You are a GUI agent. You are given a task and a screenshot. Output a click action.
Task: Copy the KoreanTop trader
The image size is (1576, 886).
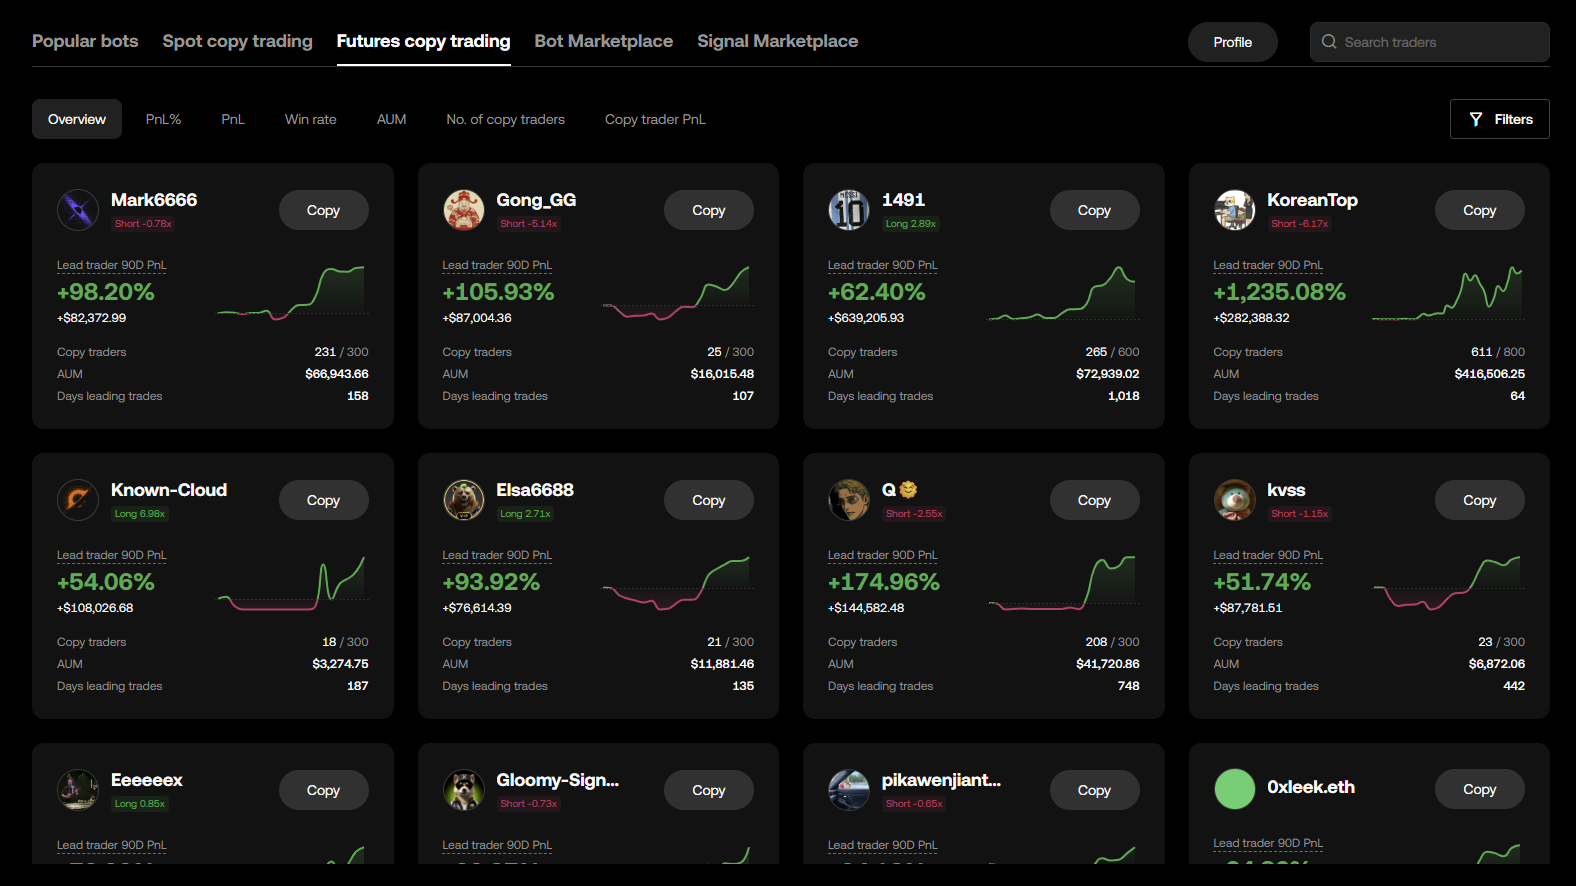click(1480, 210)
